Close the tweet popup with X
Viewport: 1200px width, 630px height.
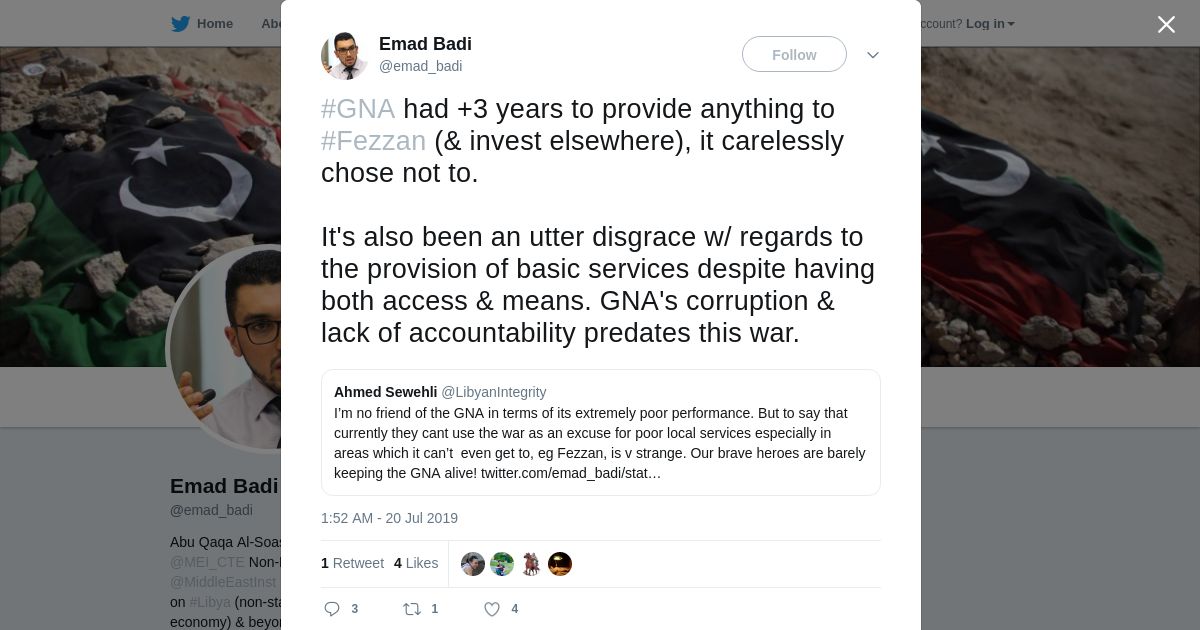click(1166, 24)
